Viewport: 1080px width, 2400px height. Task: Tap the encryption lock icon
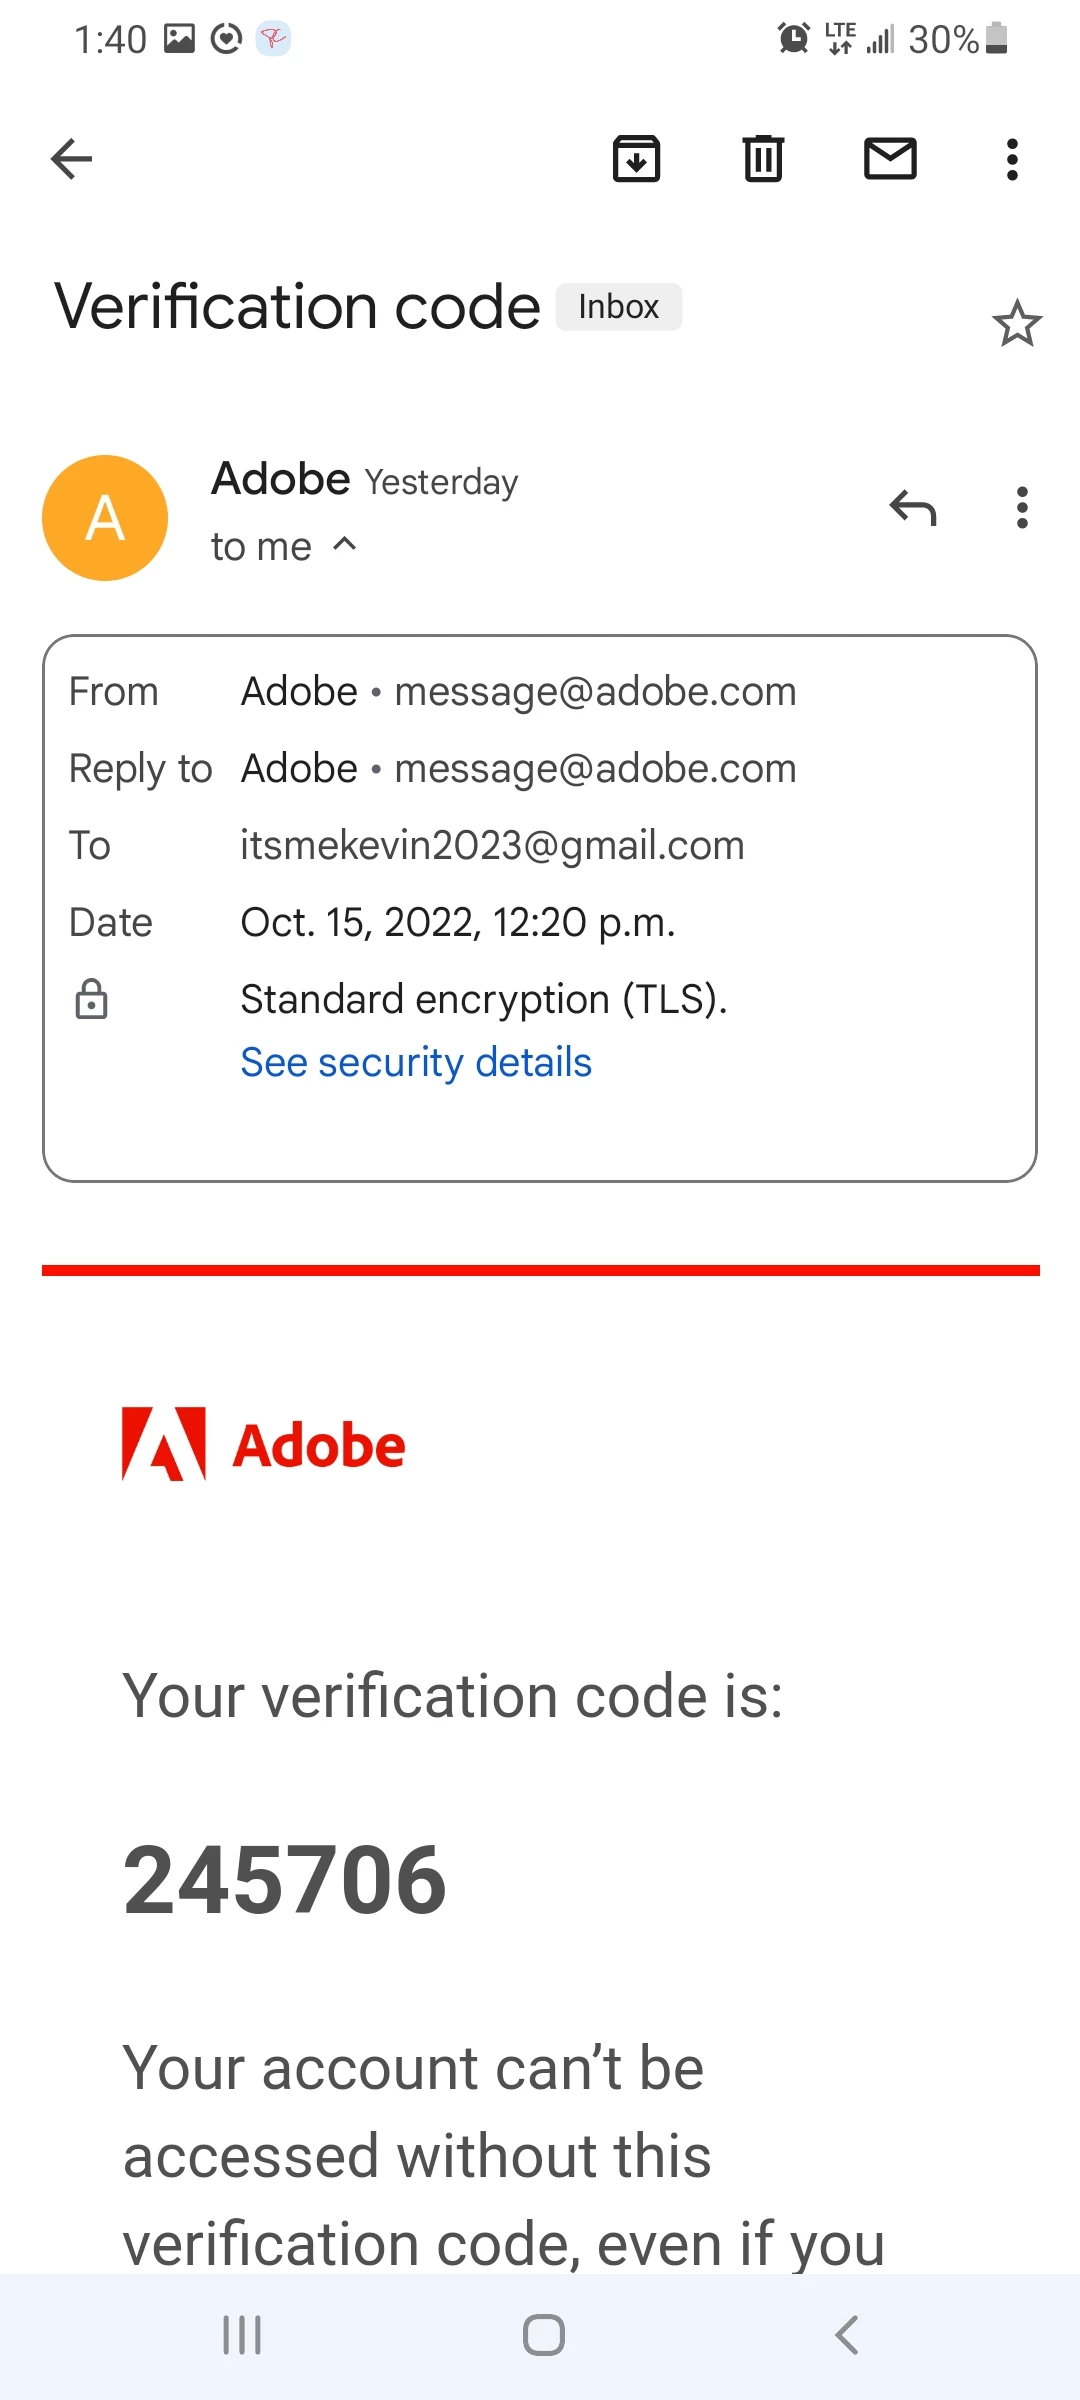coord(92,999)
